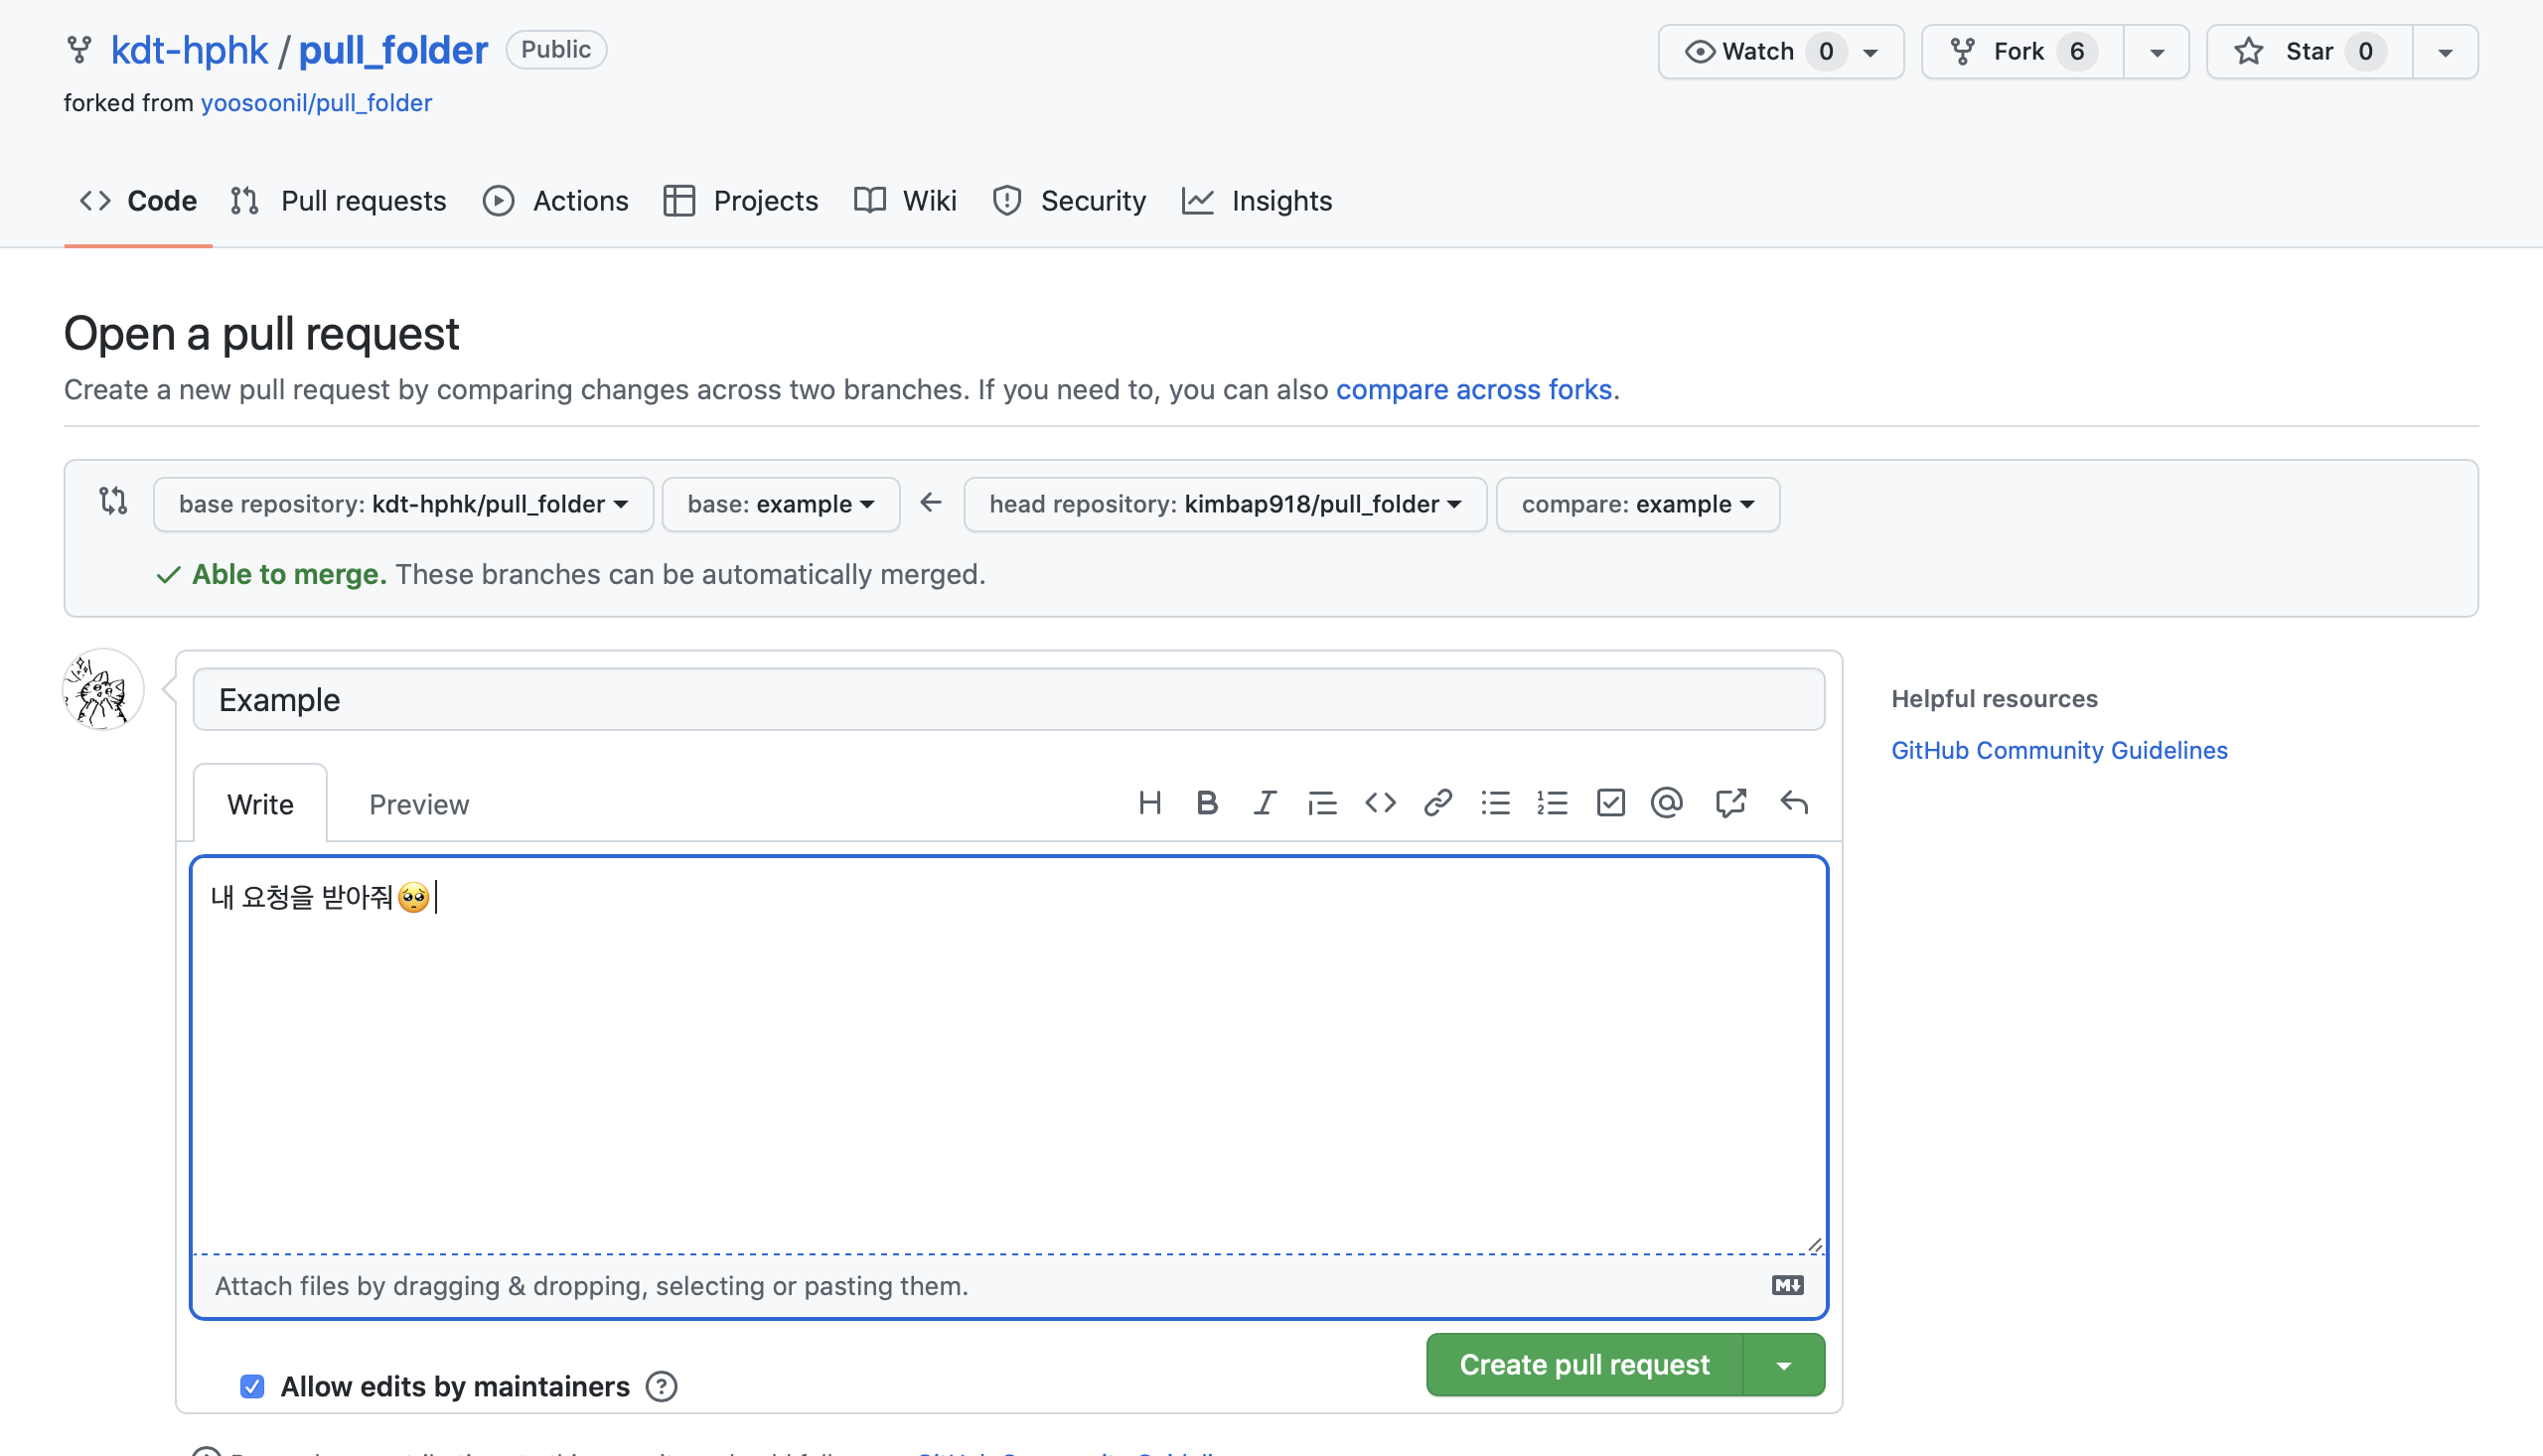Open the Pull requests tab
The image size is (2543, 1456).
(338, 201)
